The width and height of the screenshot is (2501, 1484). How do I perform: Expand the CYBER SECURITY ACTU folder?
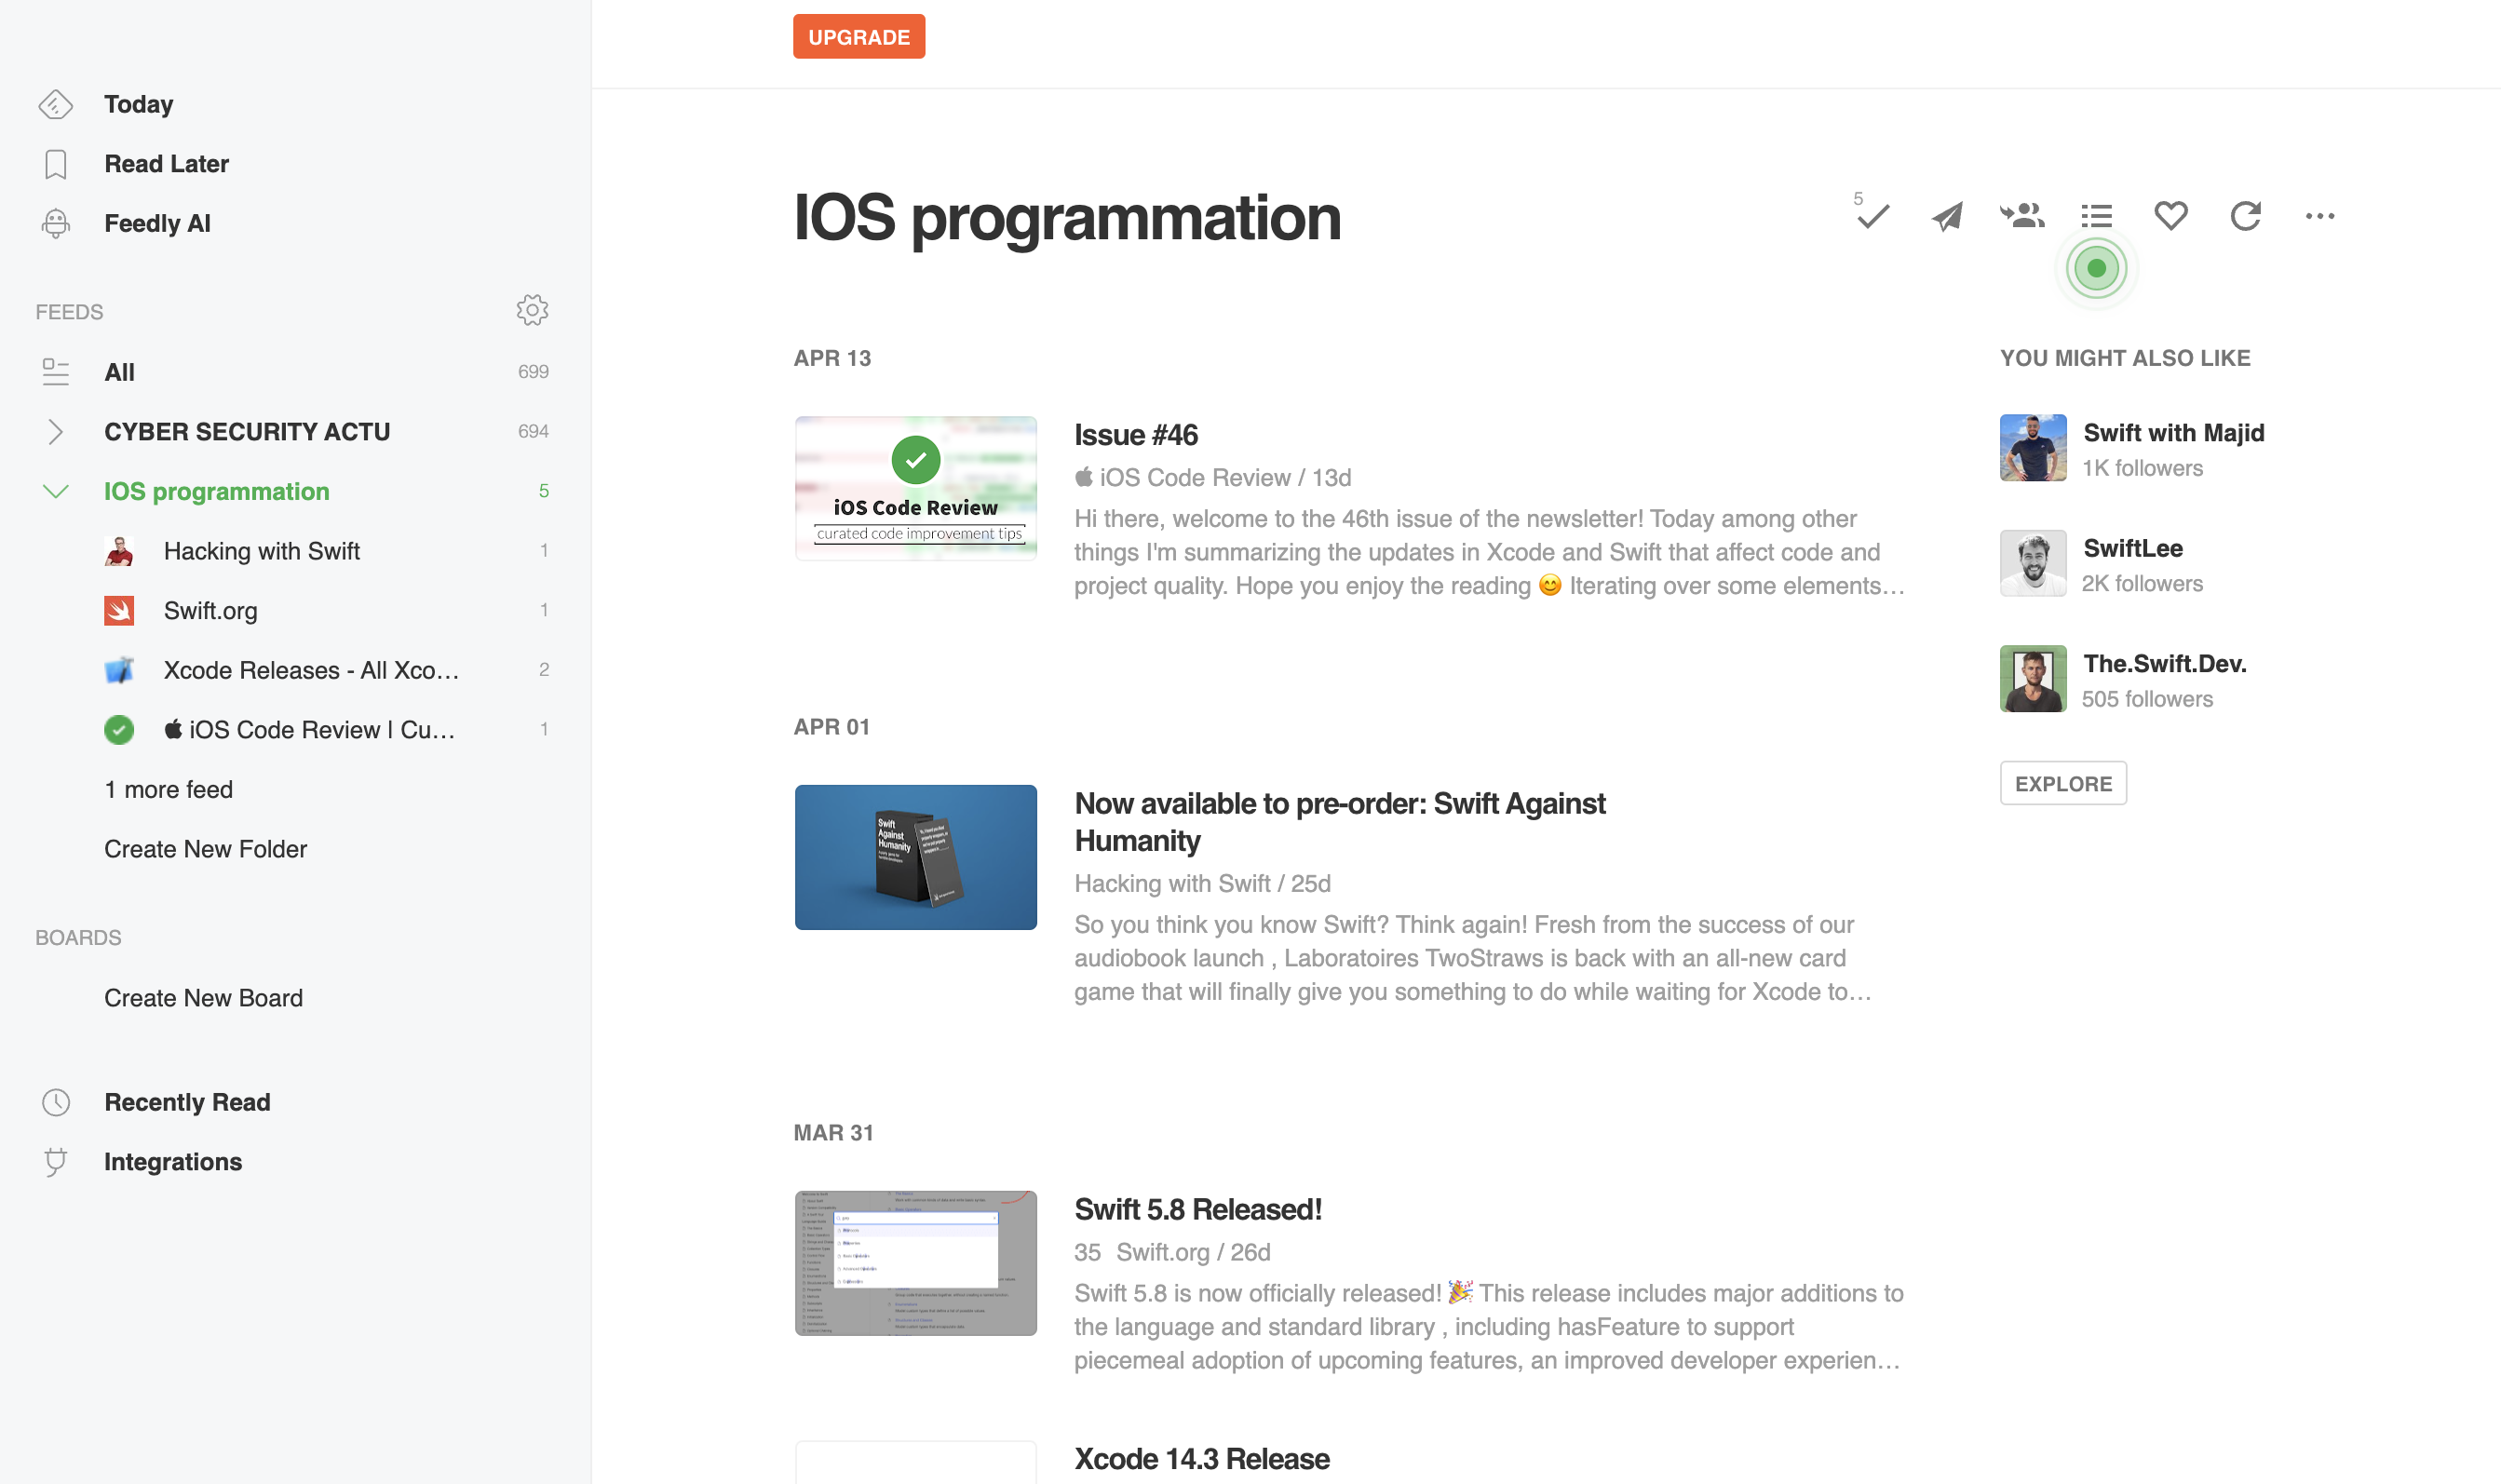pyautogui.click(x=56, y=432)
